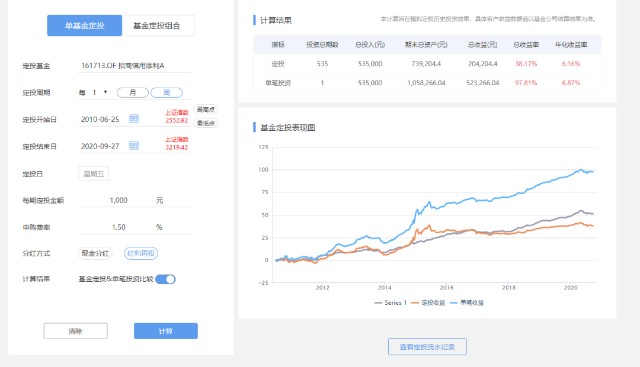Image resolution: width=640 pixels, height=367 pixels.
Task: Click the 204,204.4 total profit cell
Action: (x=482, y=64)
